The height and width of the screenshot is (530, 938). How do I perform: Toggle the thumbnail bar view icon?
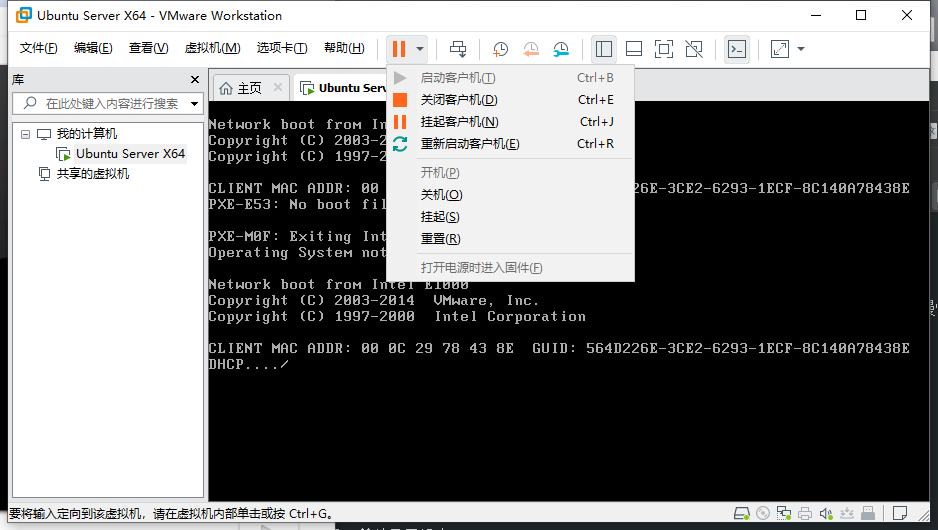(634, 49)
